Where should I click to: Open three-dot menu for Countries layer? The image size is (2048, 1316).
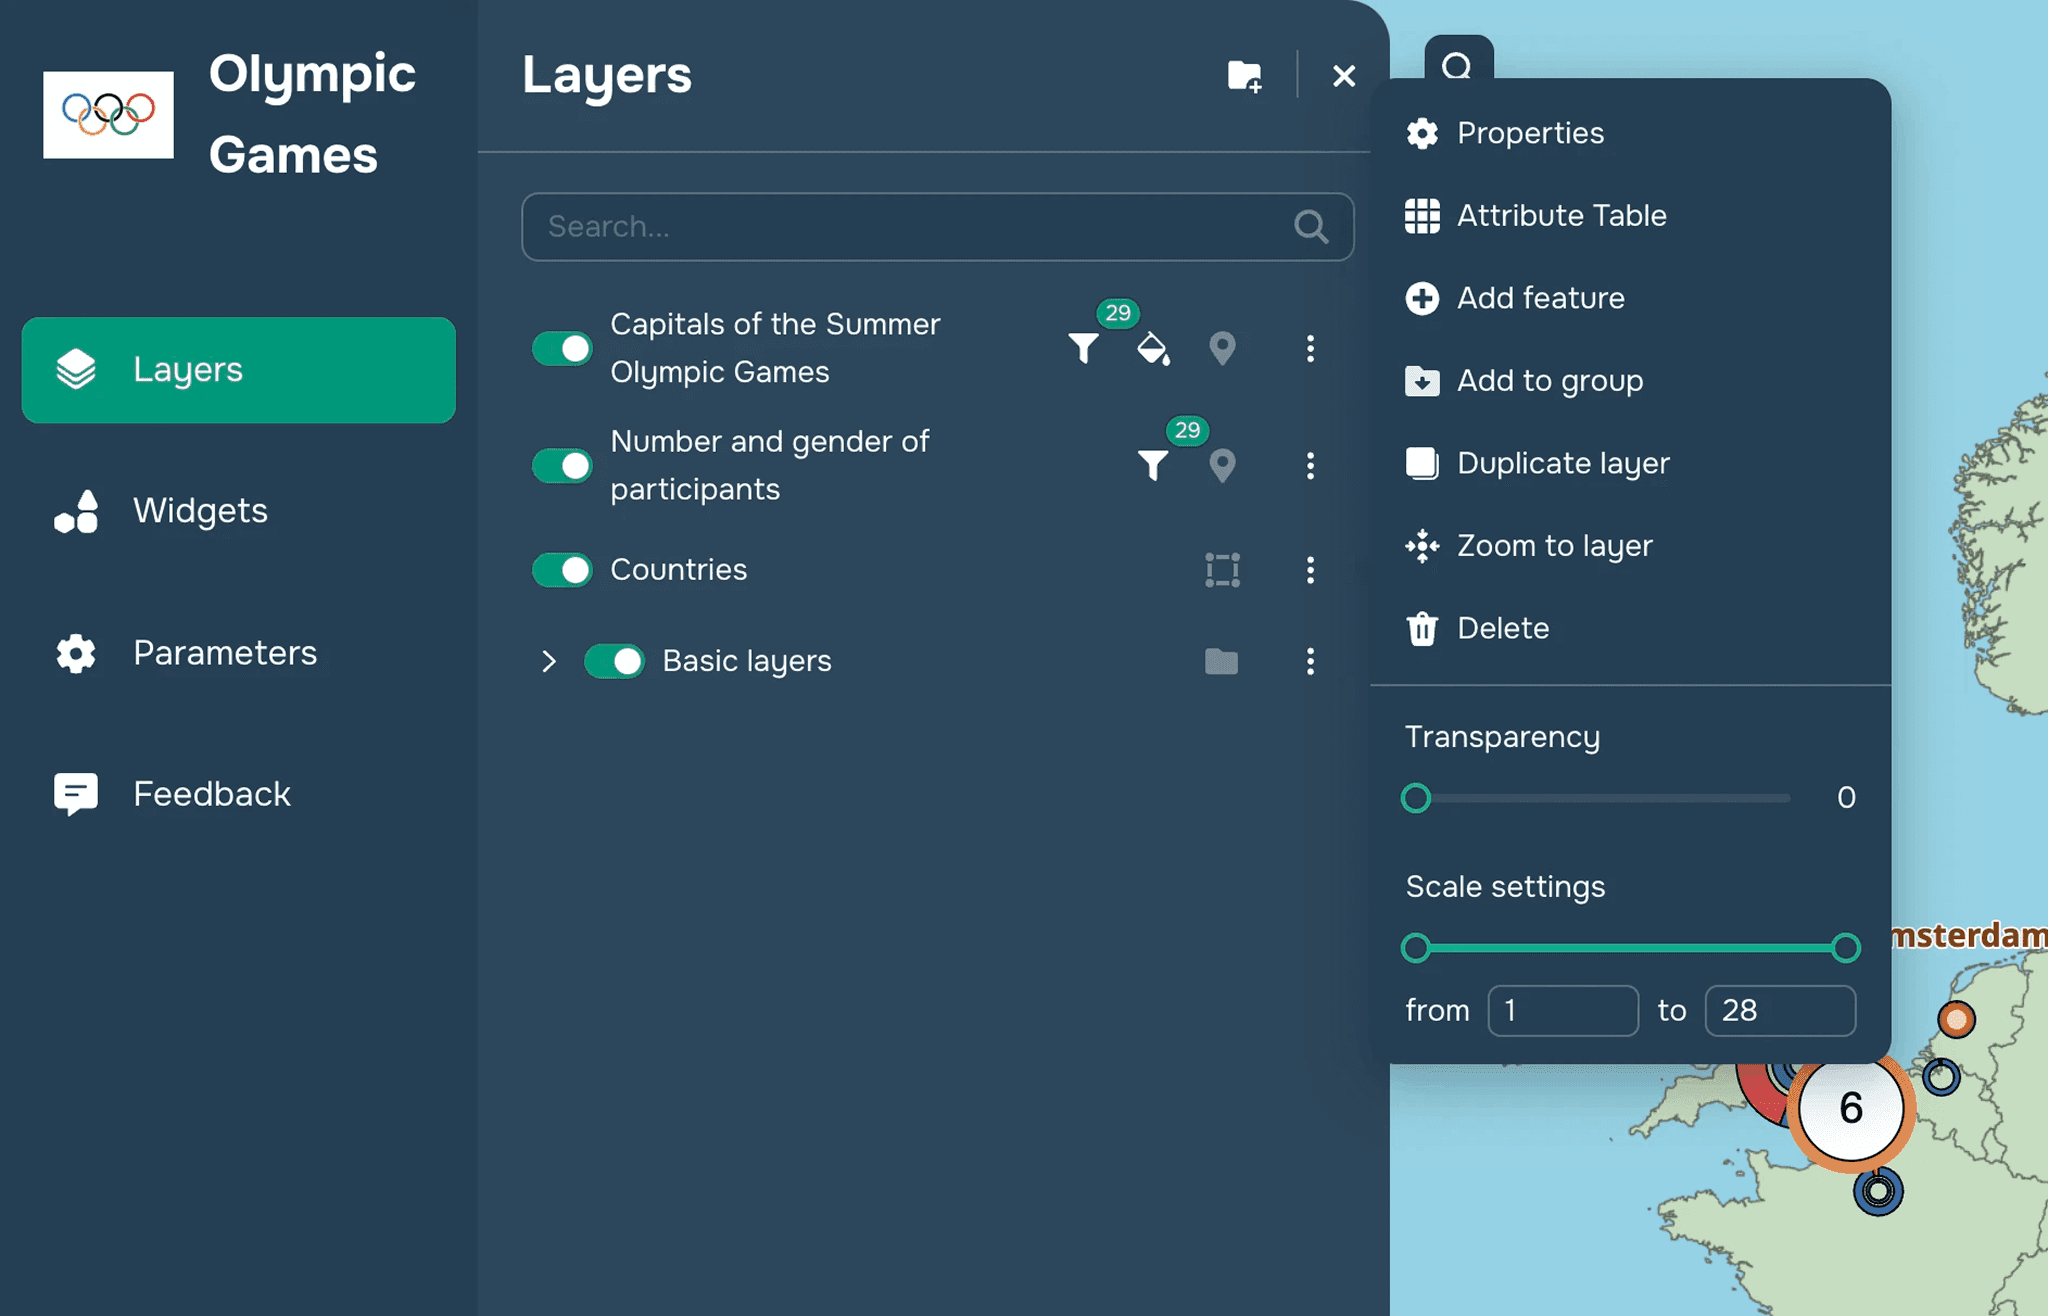click(1310, 570)
